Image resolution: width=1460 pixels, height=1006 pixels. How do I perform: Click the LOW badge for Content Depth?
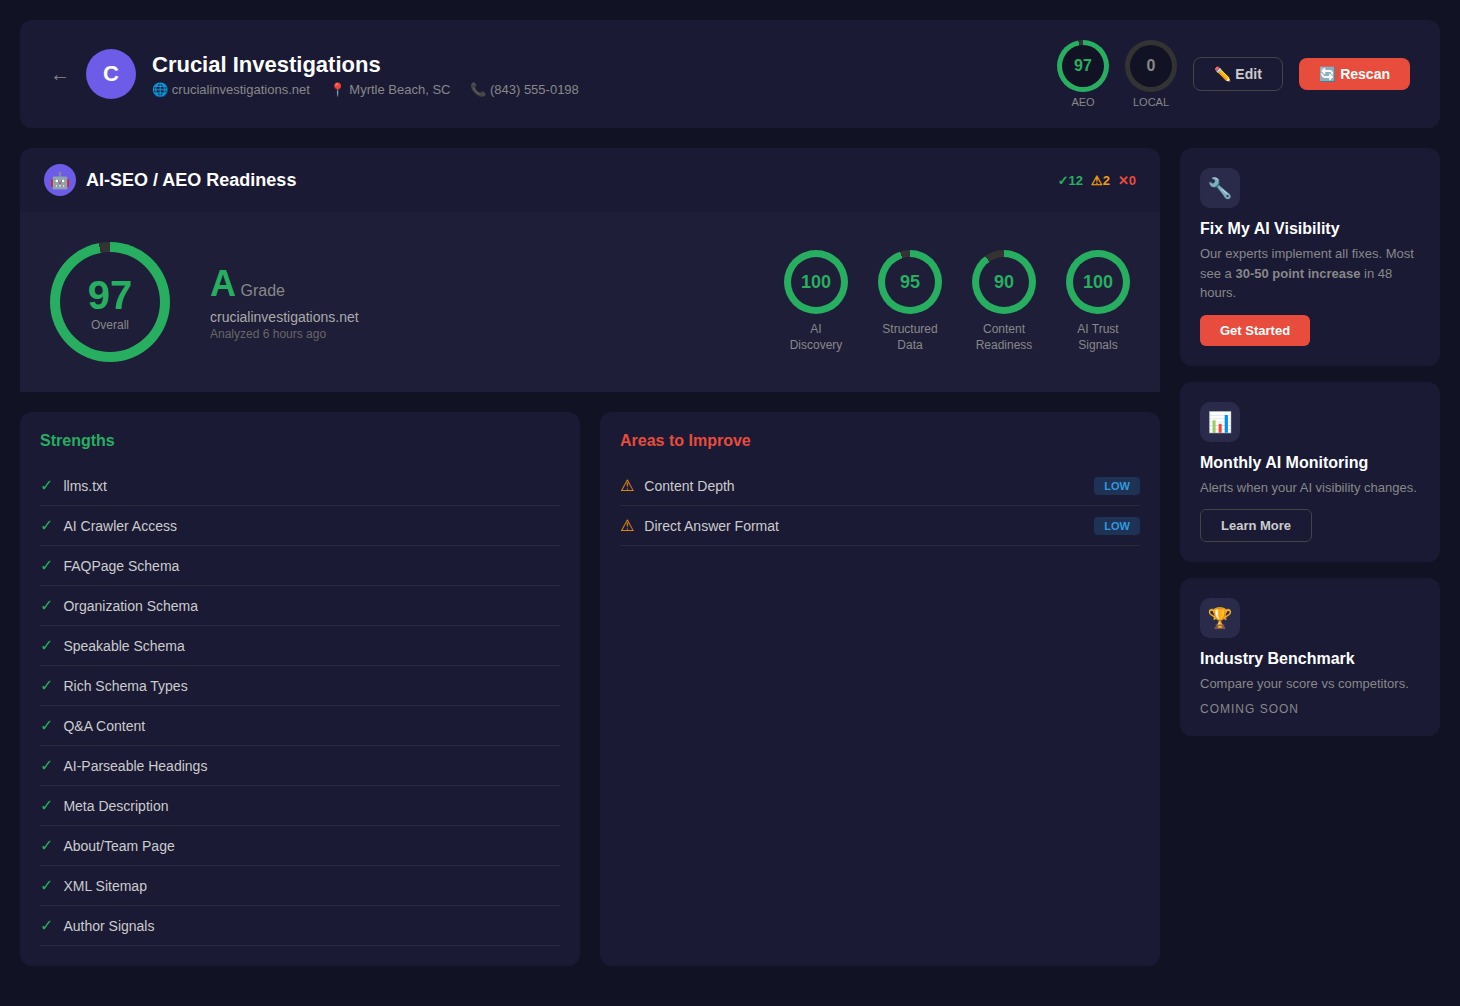(x=1116, y=486)
